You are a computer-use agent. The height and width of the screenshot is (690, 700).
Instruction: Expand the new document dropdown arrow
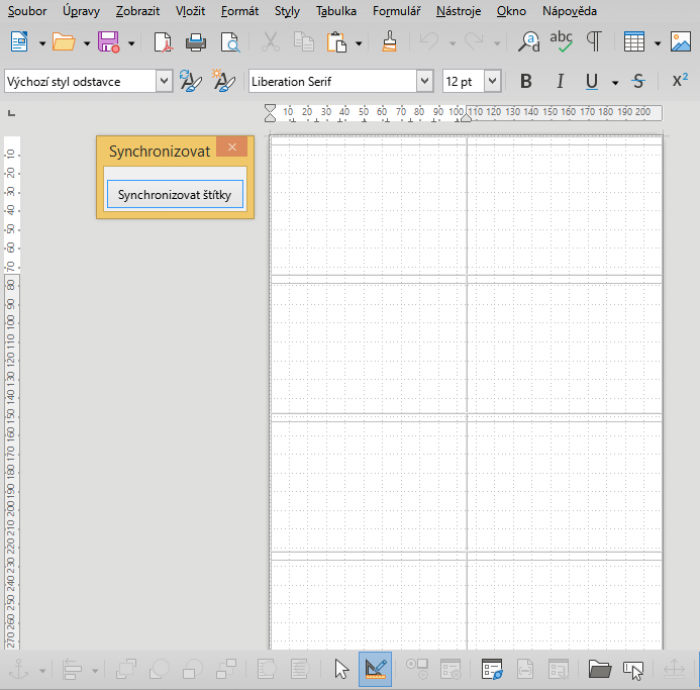[x=42, y=43]
